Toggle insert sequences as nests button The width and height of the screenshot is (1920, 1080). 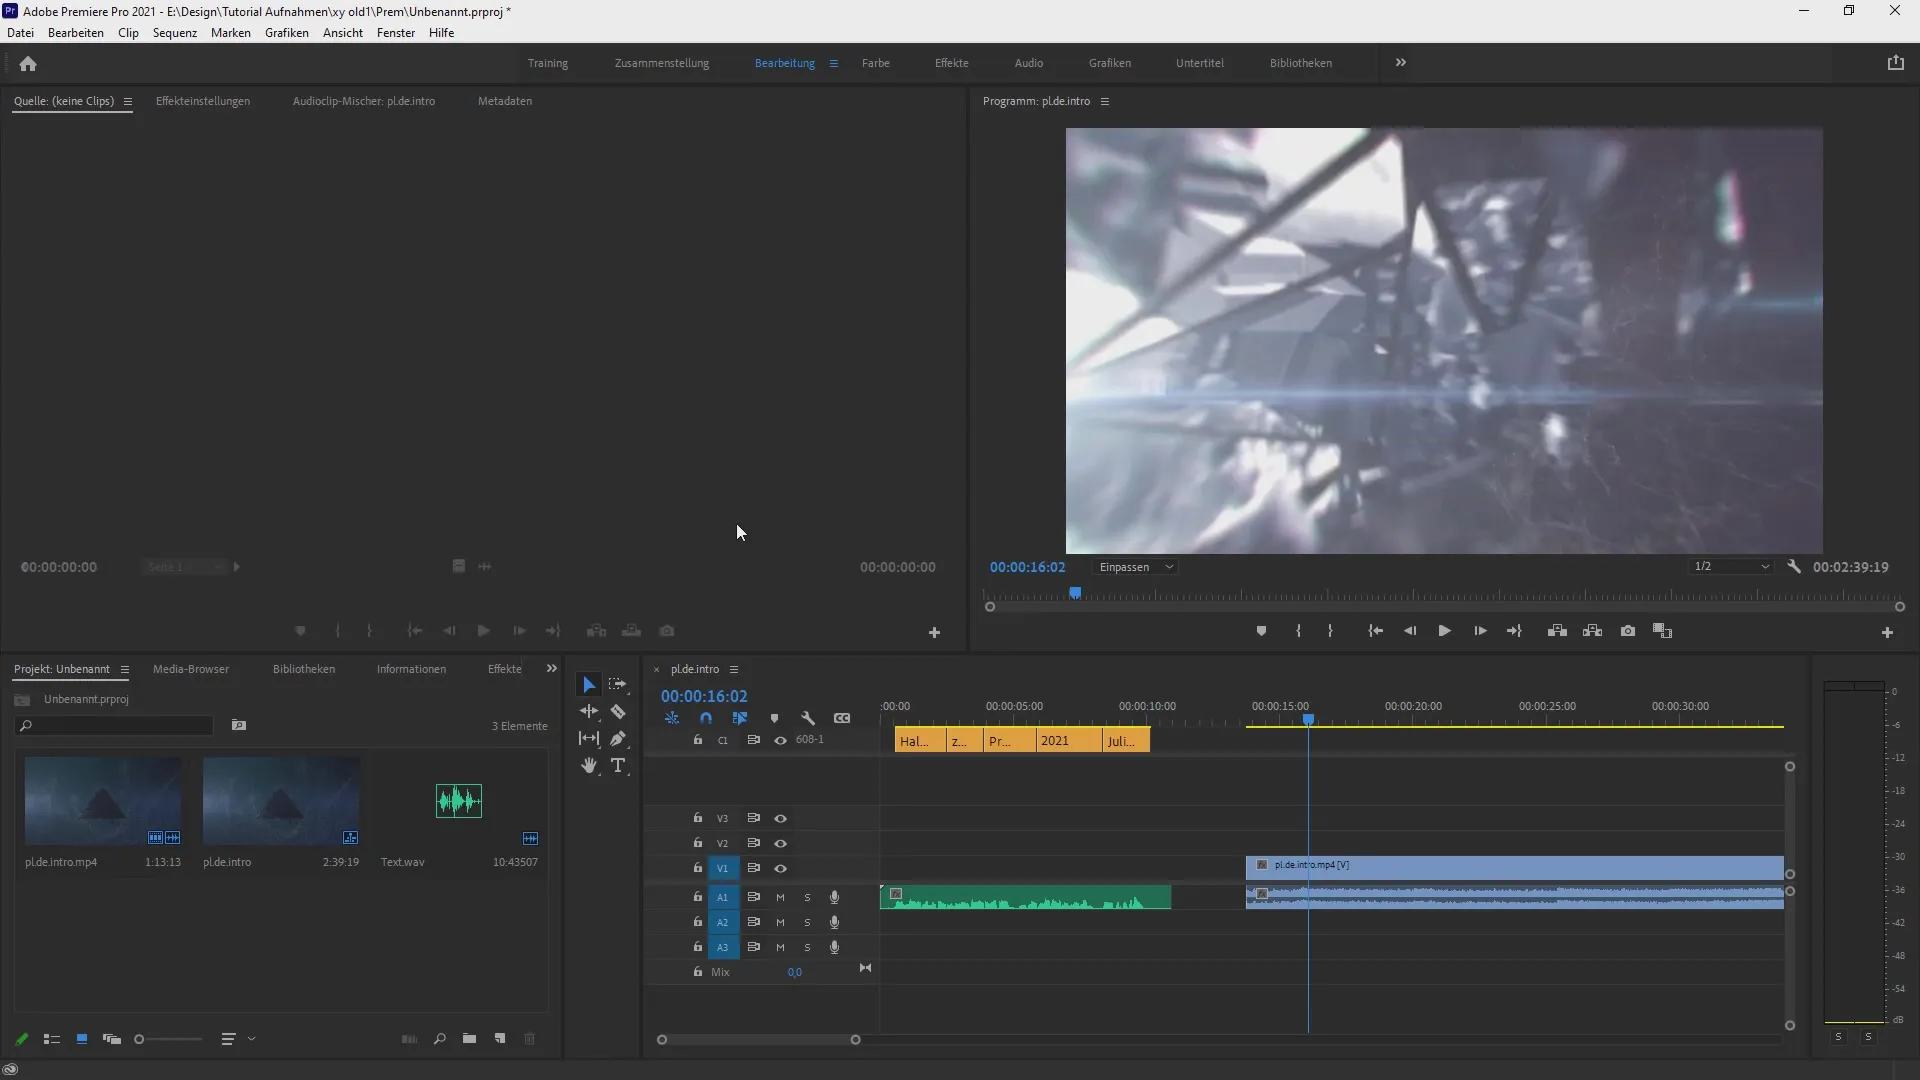coord(672,718)
